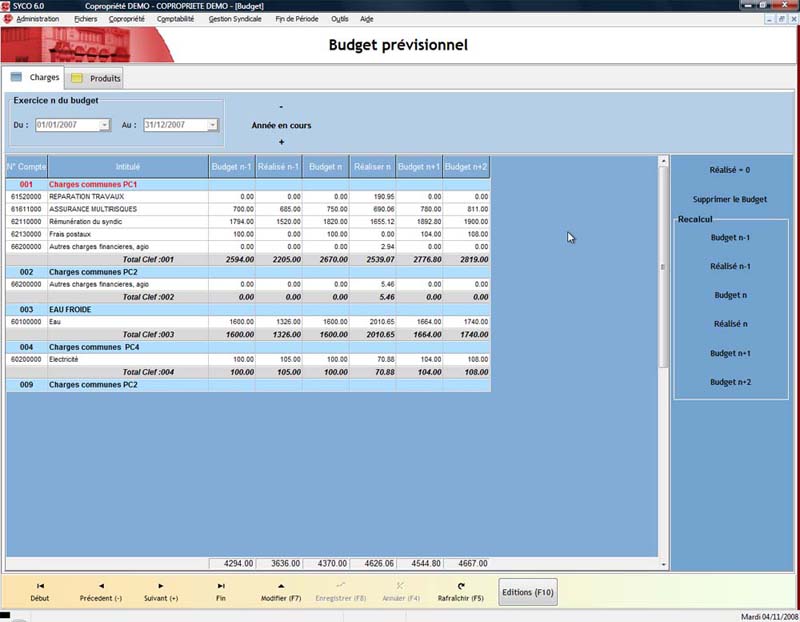Go to first record with Début
The image size is (800, 622).
(x=40, y=586)
